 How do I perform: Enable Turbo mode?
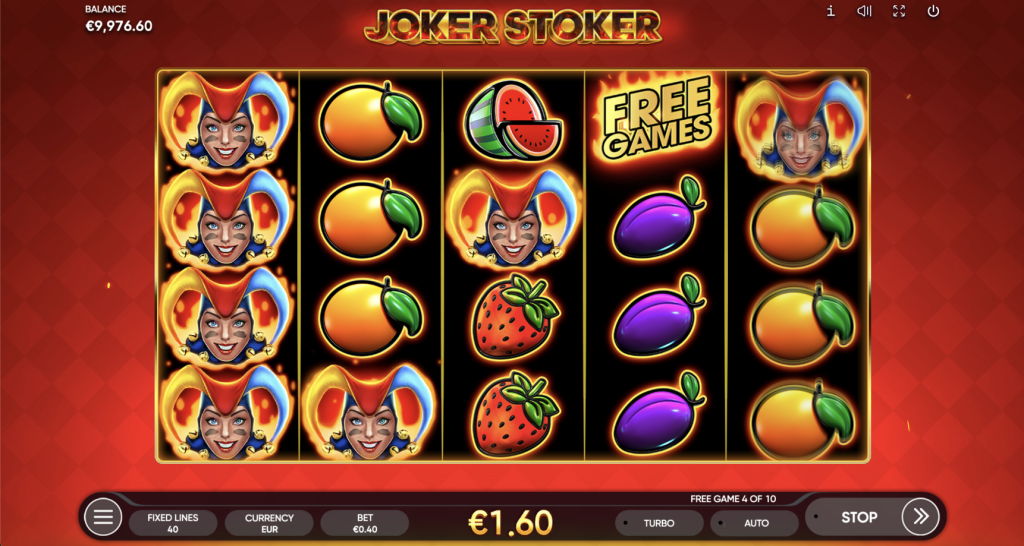[x=659, y=523]
